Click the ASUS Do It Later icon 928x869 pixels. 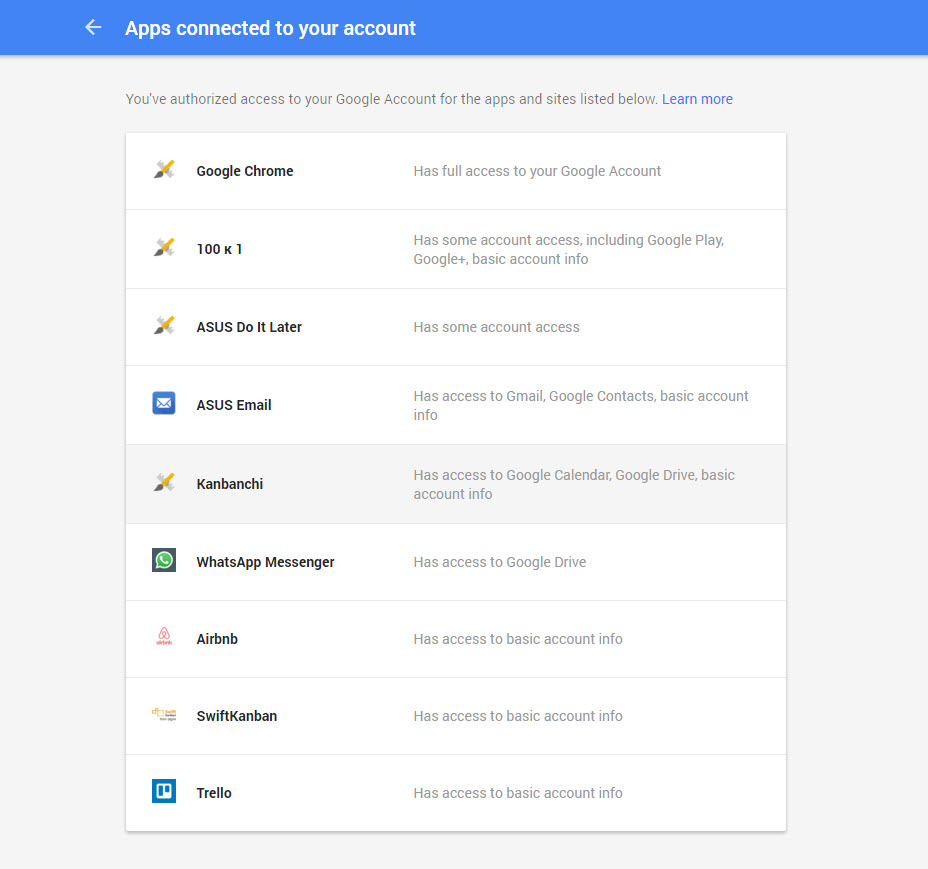pyautogui.click(x=164, y=326)
